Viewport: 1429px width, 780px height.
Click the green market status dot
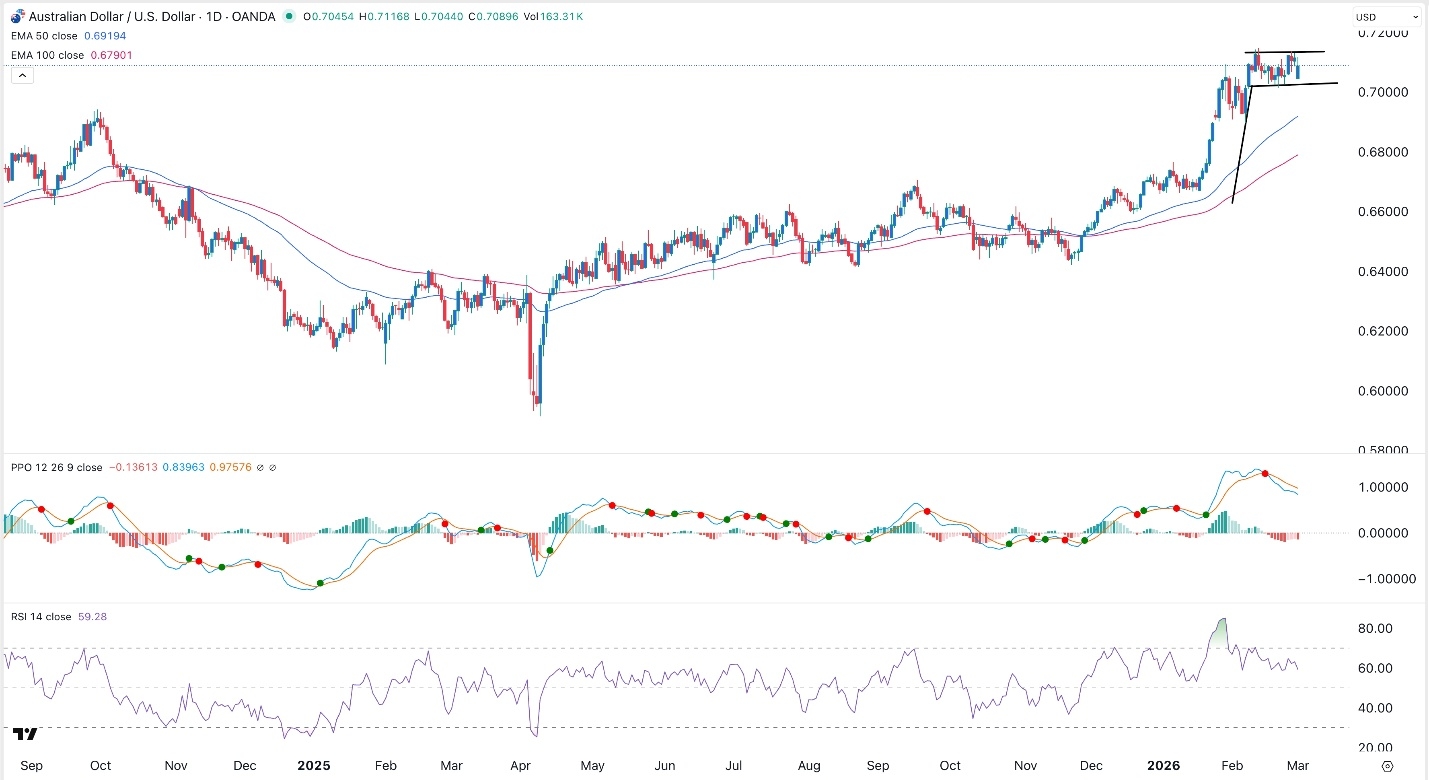tap(290, 16)
